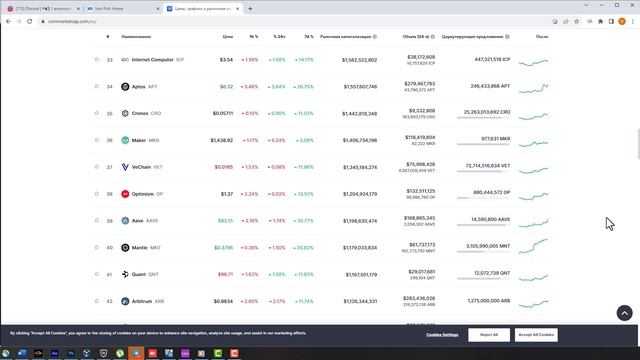
Task: Click the Internet Computer coin logo
Action: pyautogui.click(x=125, y=60)
